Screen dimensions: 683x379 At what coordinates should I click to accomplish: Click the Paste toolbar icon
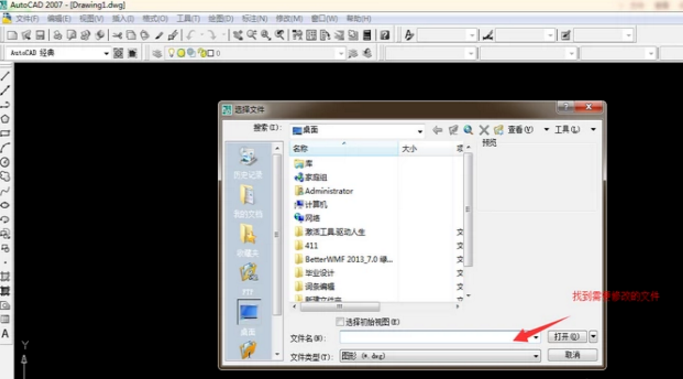[145, 35]
